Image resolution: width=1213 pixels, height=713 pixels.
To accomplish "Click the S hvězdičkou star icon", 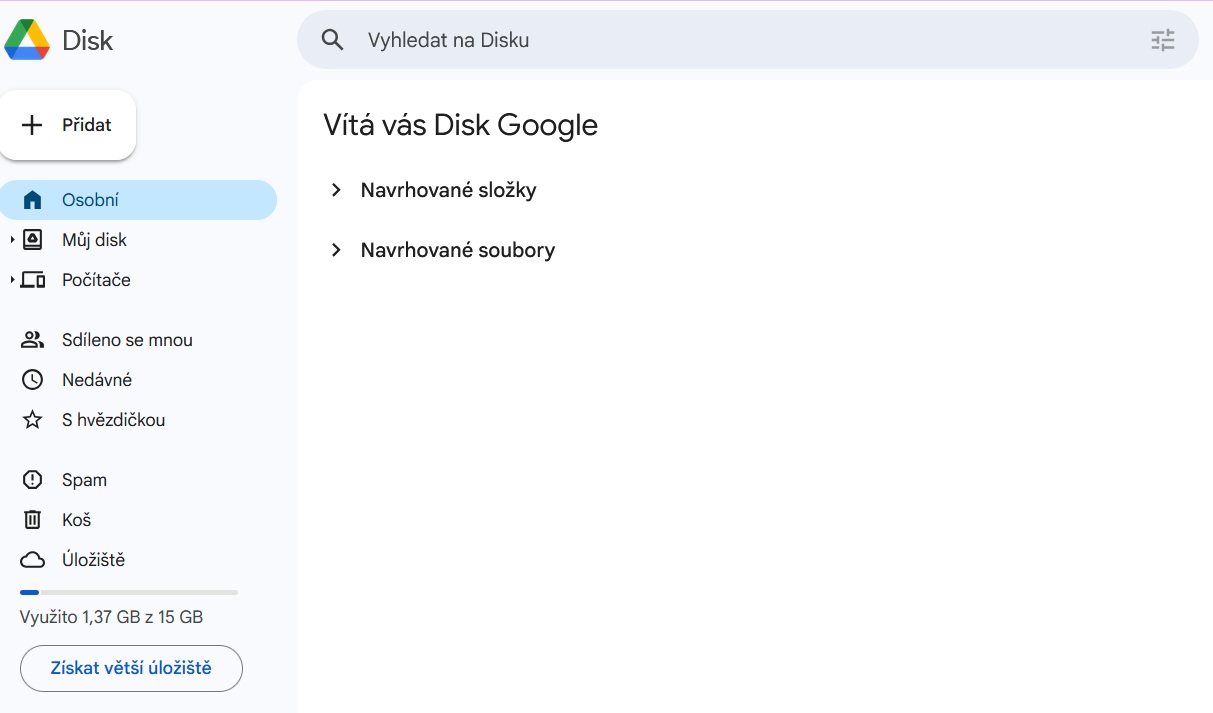I will tap(33, 420).
